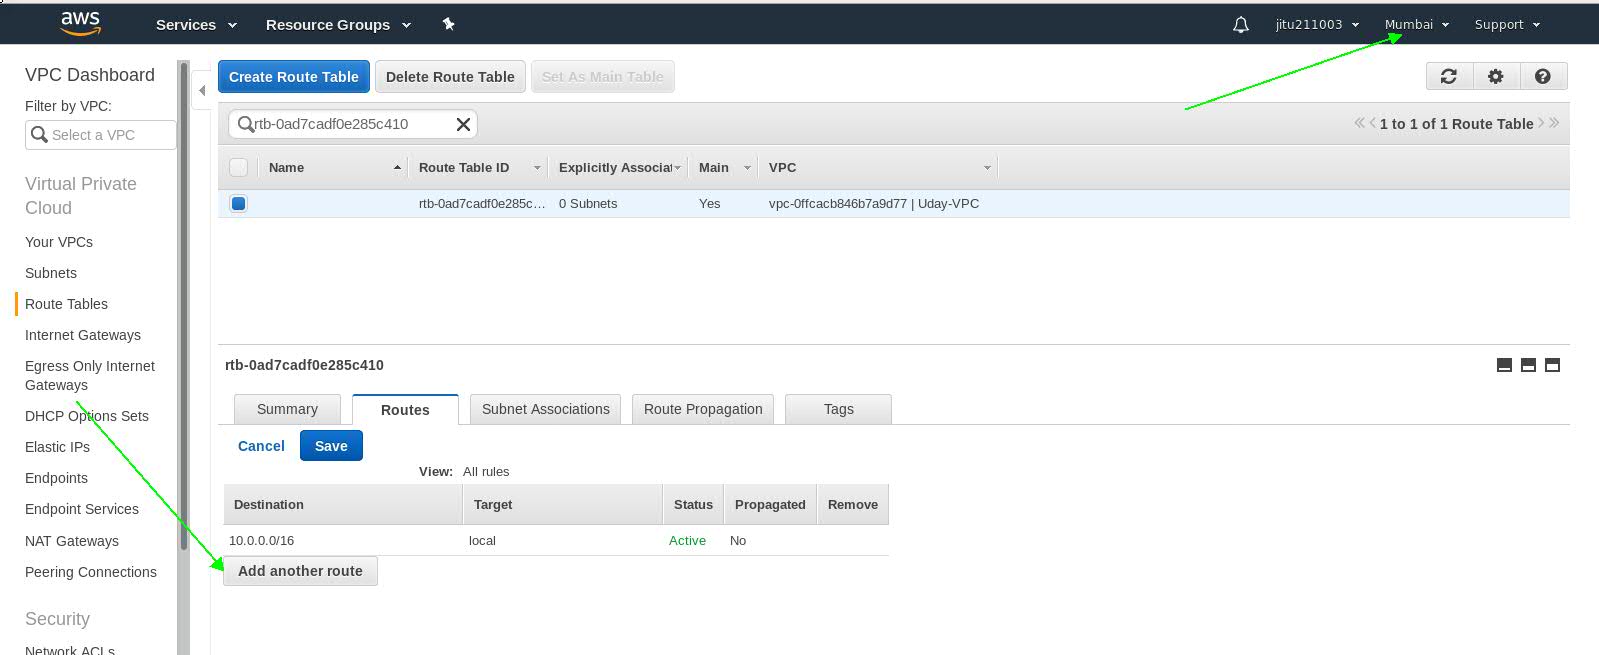
Task: Click the local target cell
Action: [482, 540]
